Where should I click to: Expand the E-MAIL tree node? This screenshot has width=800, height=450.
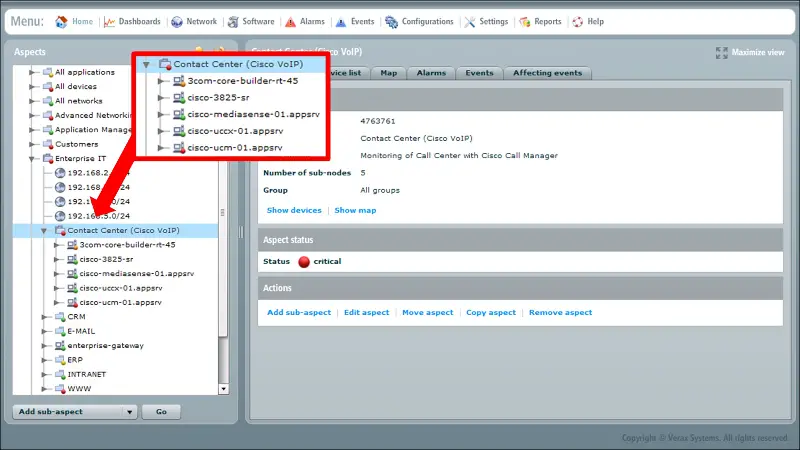click(45, 331)
